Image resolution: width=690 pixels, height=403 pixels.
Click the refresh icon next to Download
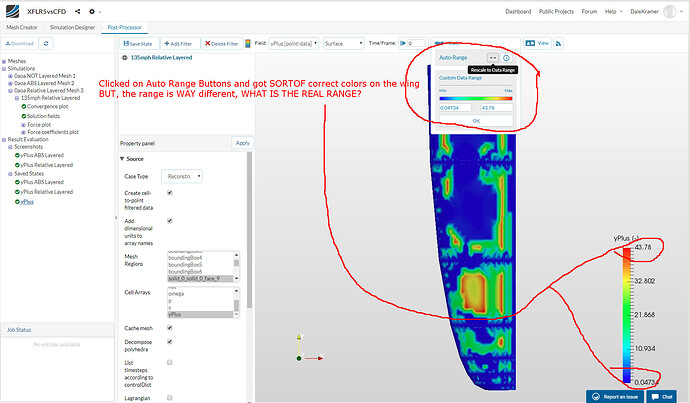pyautogui.click(x=47, y=44)
